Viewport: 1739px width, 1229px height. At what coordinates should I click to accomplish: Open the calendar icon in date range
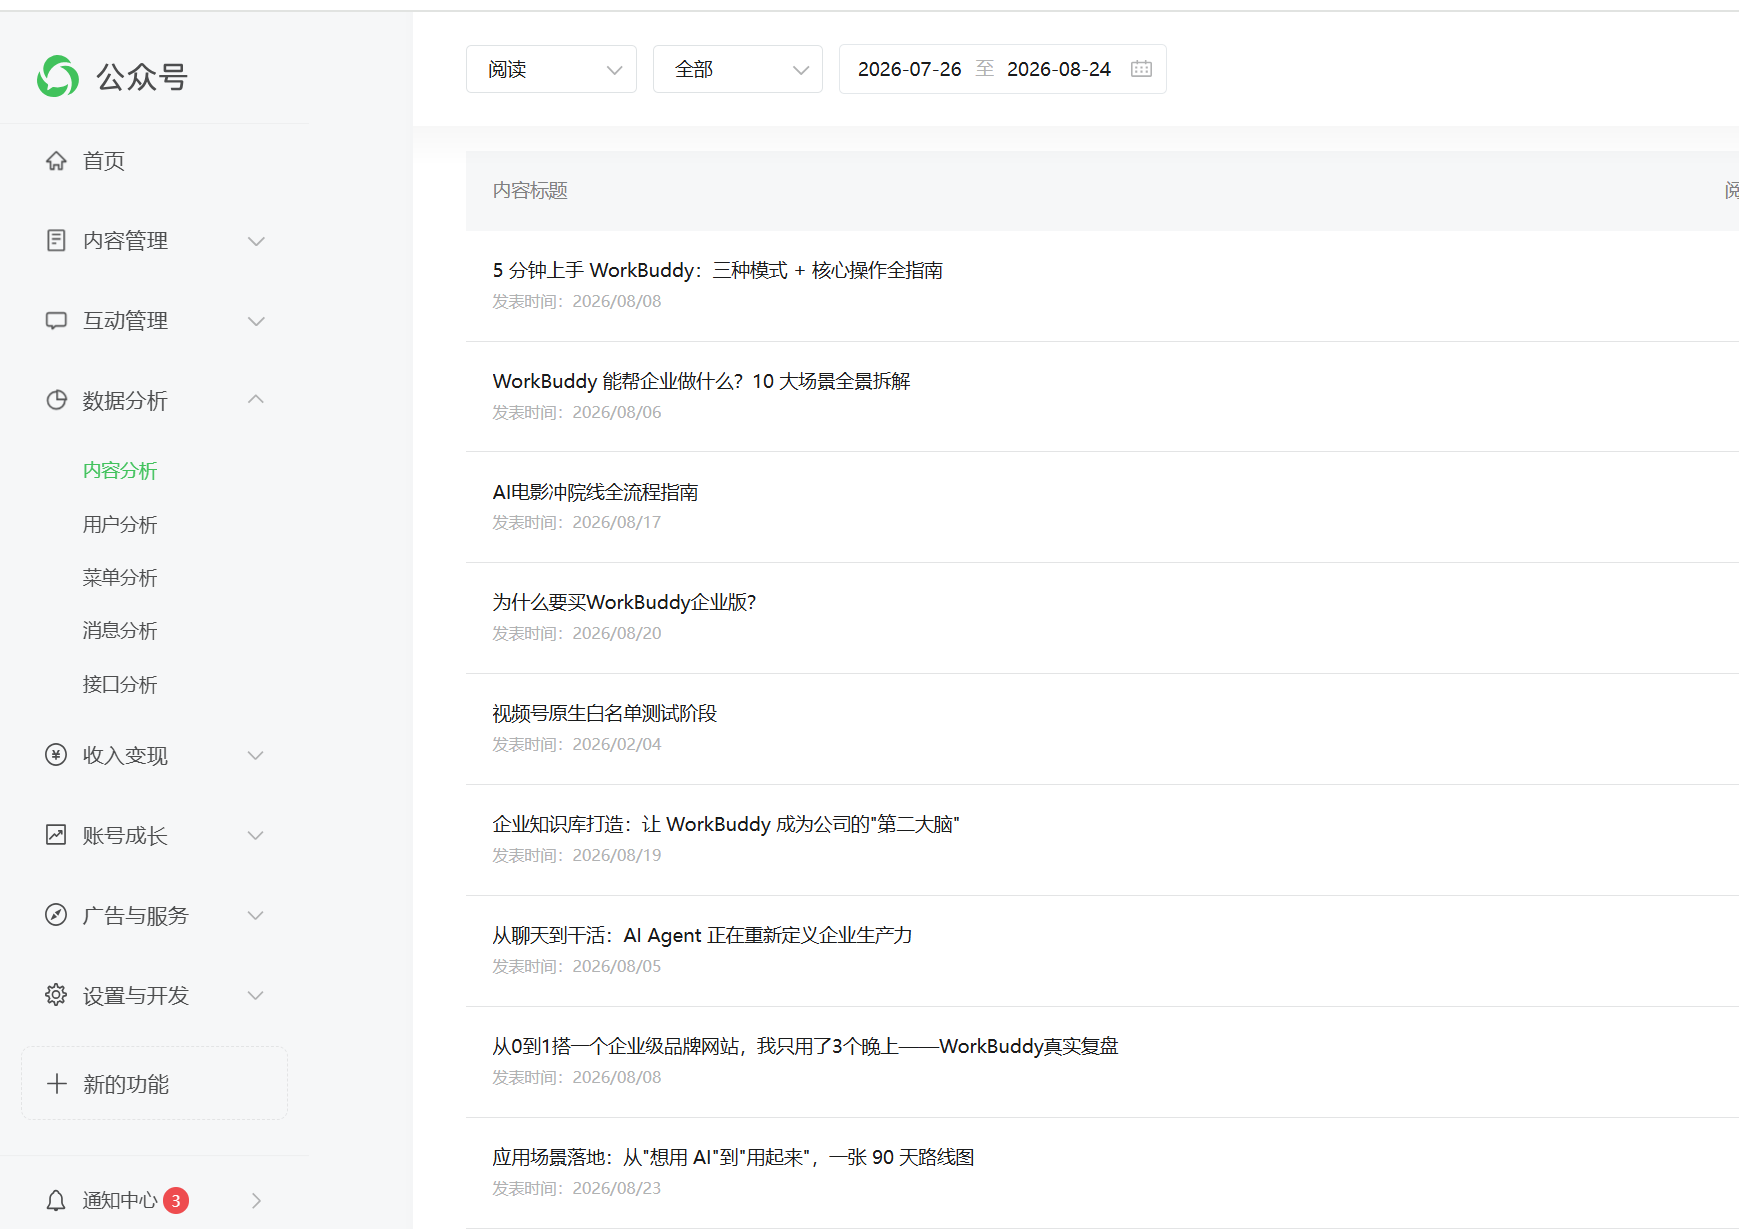[x=1141, y=69]
